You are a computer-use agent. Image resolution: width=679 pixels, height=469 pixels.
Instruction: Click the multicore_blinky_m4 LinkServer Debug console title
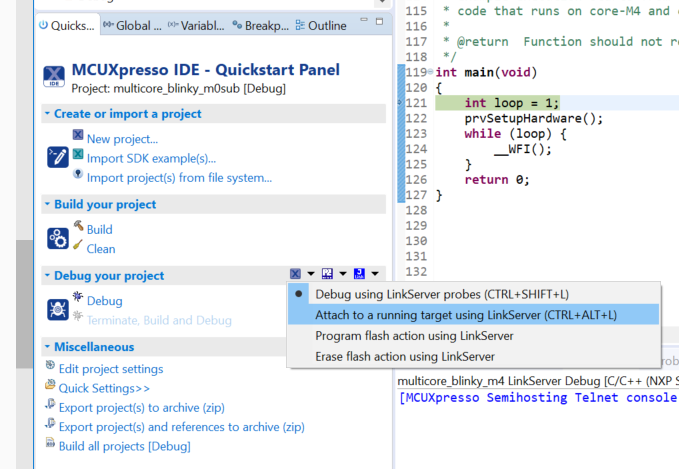pyautogui.click(x=538, y=381)
